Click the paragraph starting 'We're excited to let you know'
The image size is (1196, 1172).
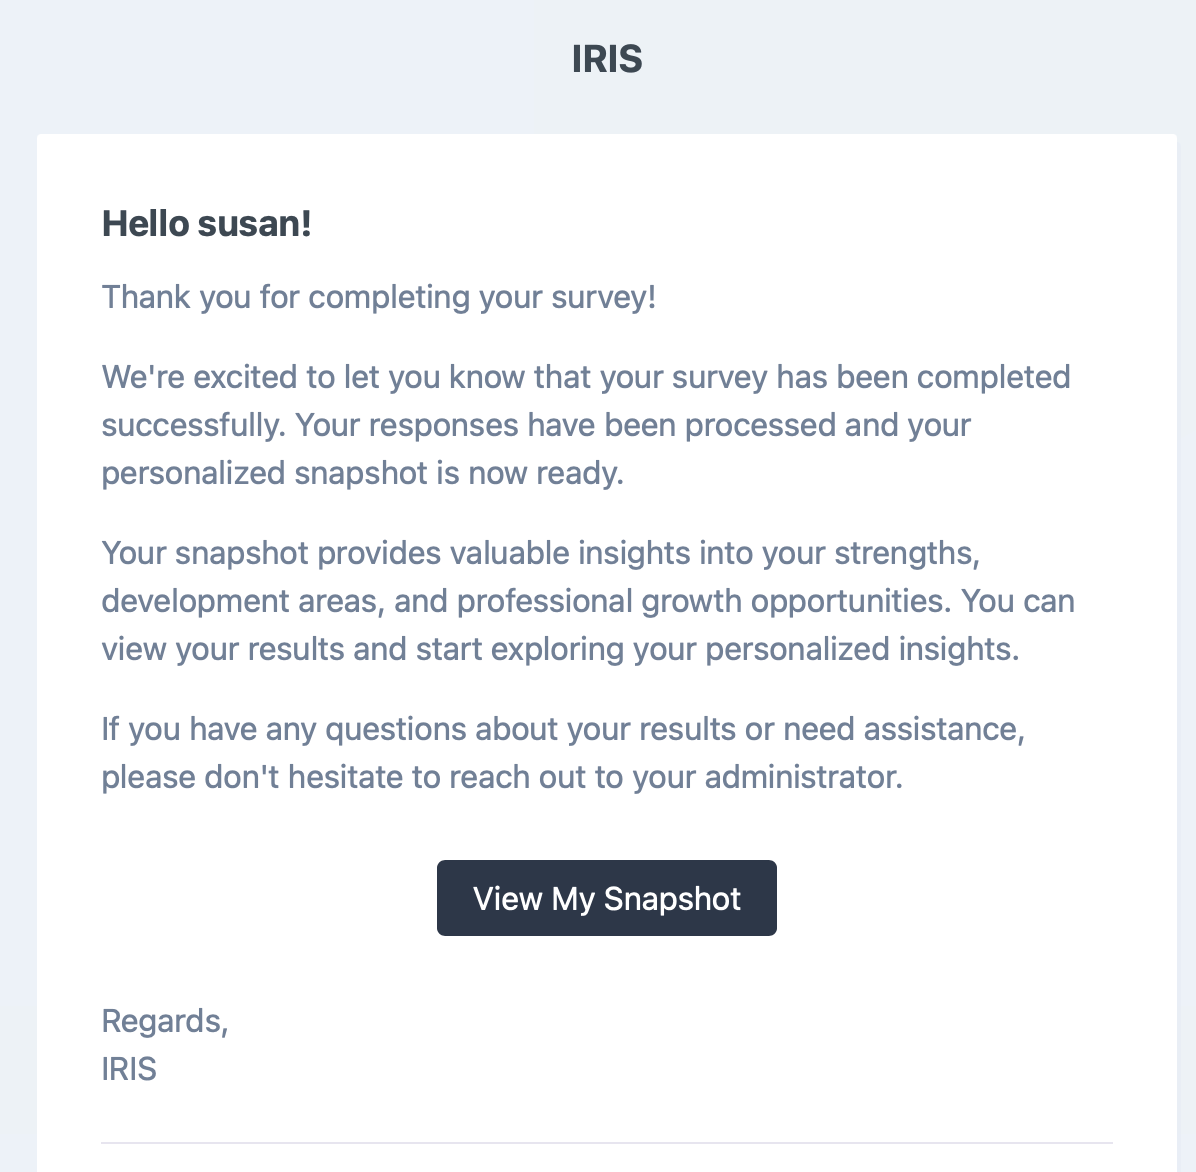(x=586, y=425)
